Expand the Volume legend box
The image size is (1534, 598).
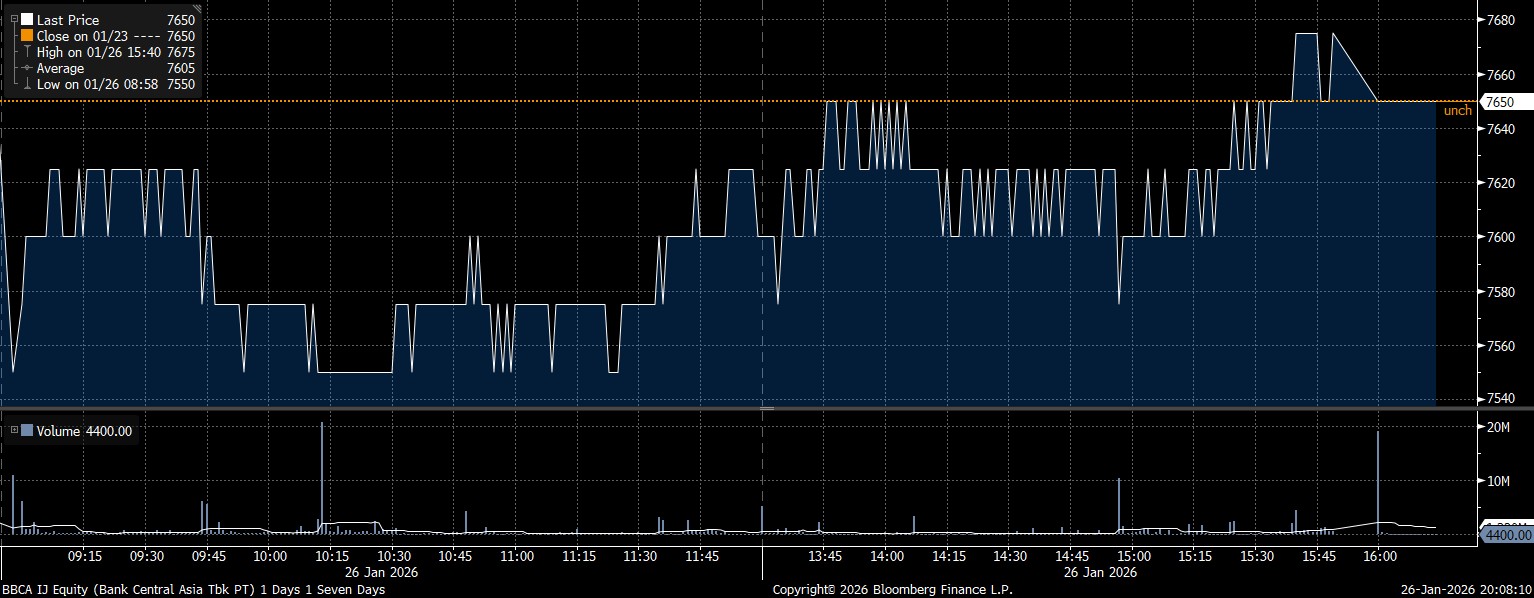pyautogui.click(x=13, y=431)
